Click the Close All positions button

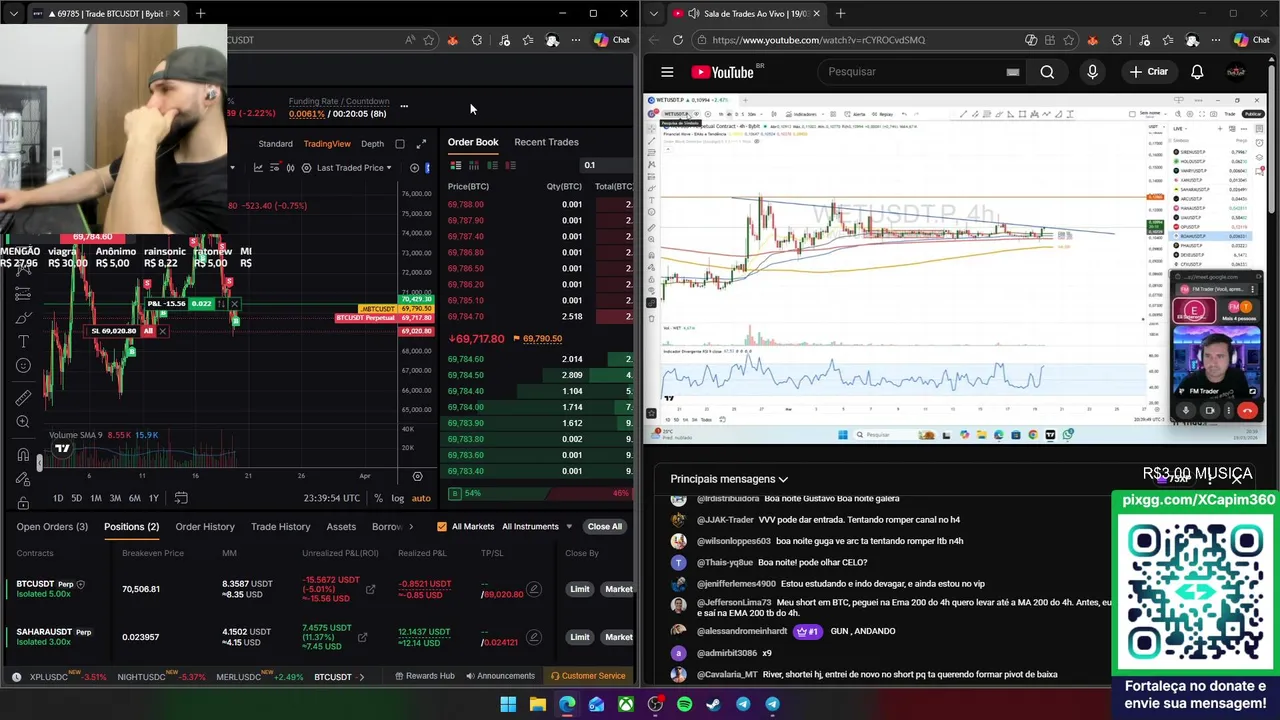(604, 527)
